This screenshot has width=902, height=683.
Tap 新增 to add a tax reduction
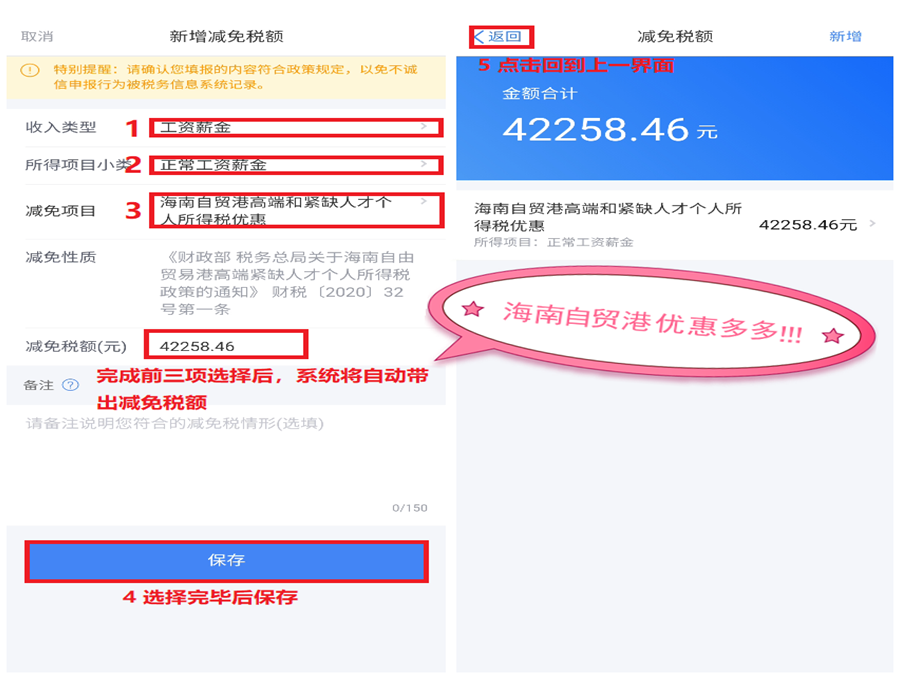click(x=845, y=36)
